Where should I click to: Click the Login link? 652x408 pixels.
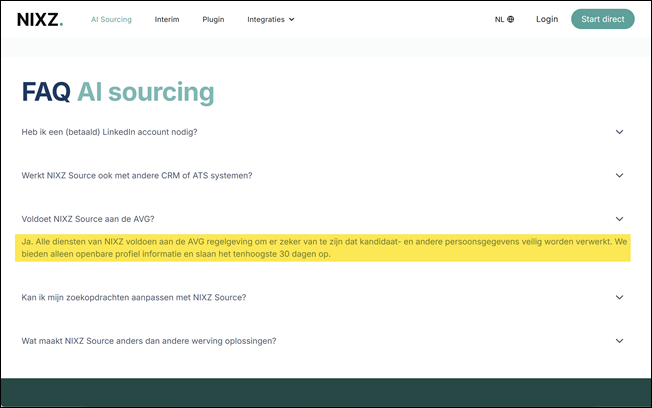click(x=547, y=19)
